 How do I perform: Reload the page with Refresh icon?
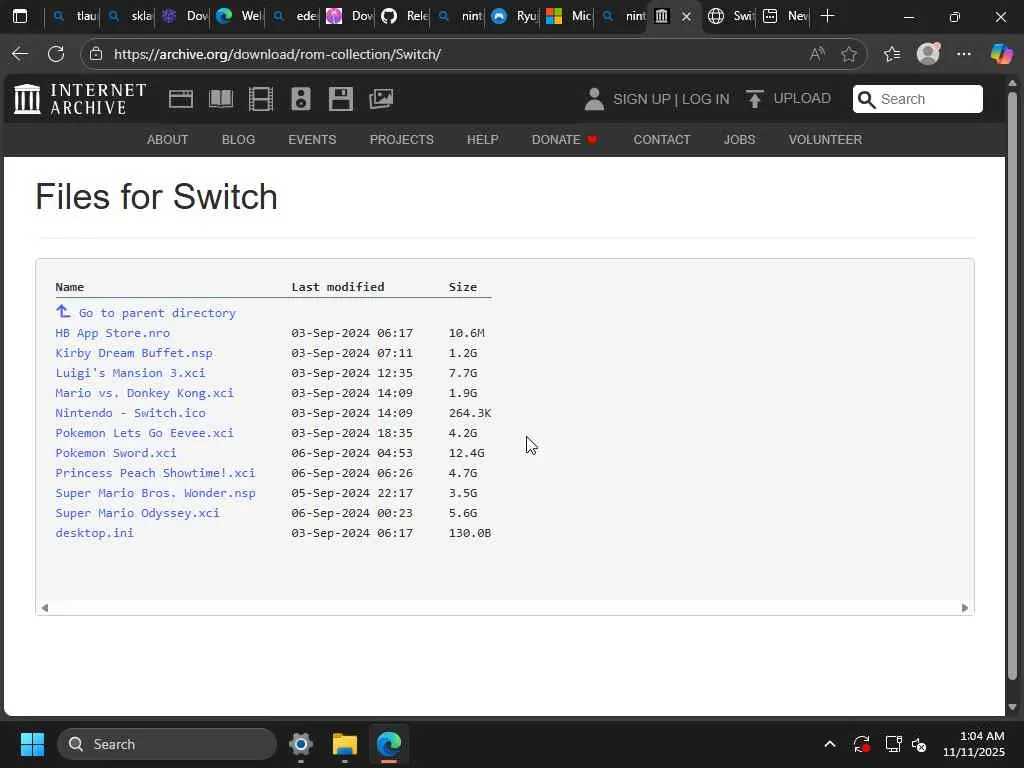click(56, 54)
